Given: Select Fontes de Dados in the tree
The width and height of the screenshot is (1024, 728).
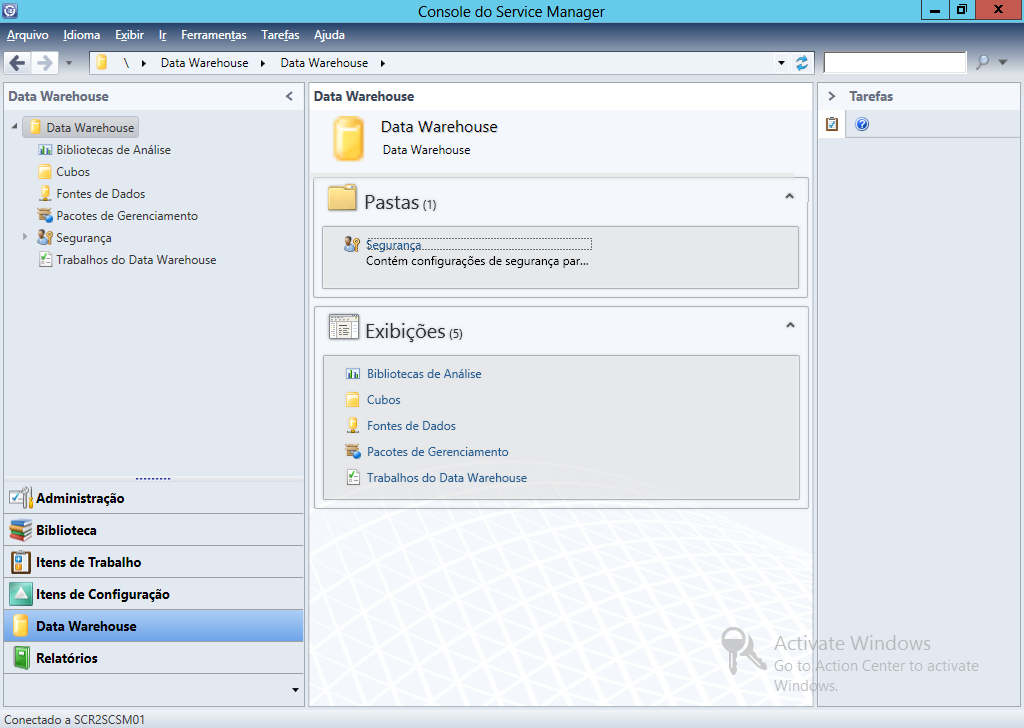Looking at the screenshot, I should tap(101, 194).
